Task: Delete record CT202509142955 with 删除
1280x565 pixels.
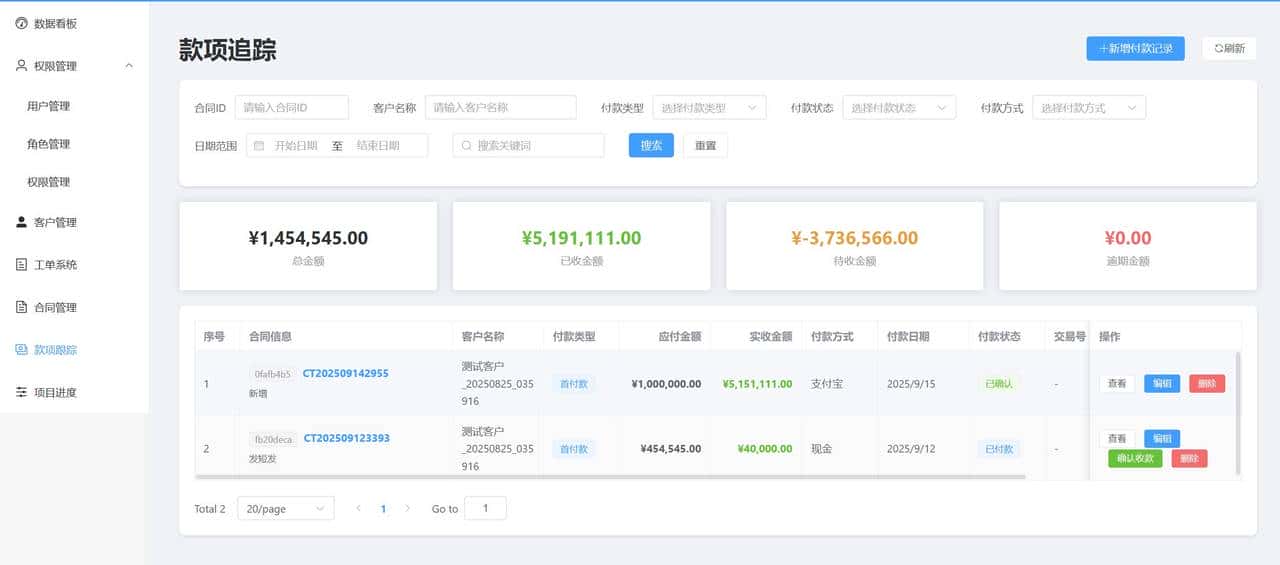Action: [x=1207, y=383]
